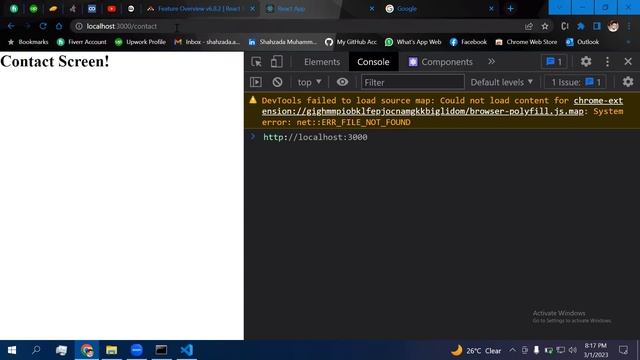The image size is (640, 360).
Task: Open a new browser tab
Action: pos(510,9)
